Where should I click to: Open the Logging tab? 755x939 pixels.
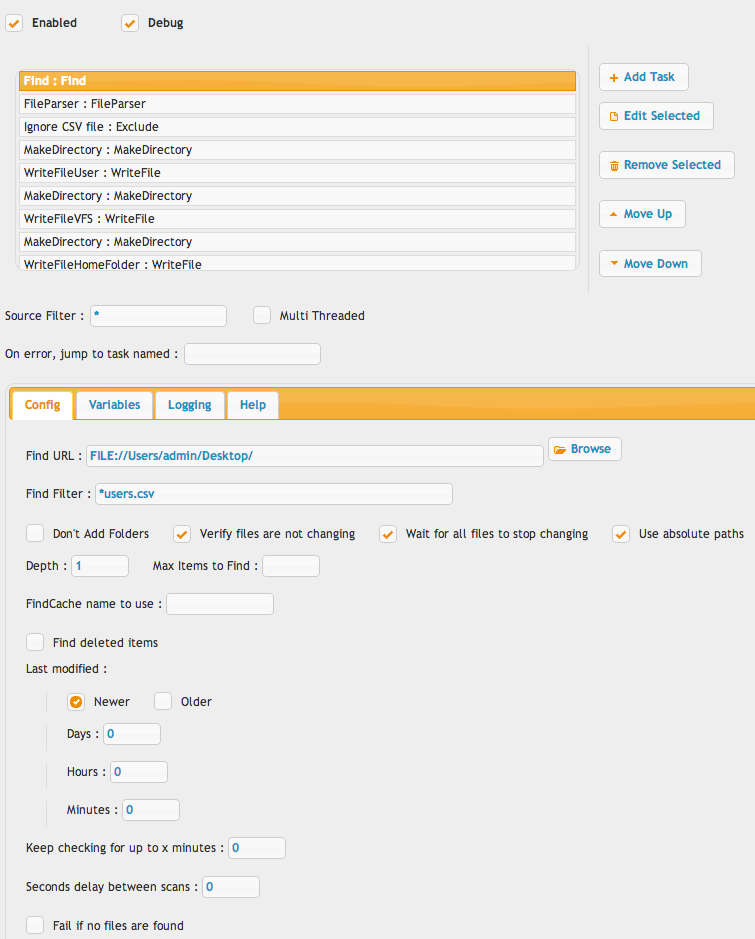point(189,405)
